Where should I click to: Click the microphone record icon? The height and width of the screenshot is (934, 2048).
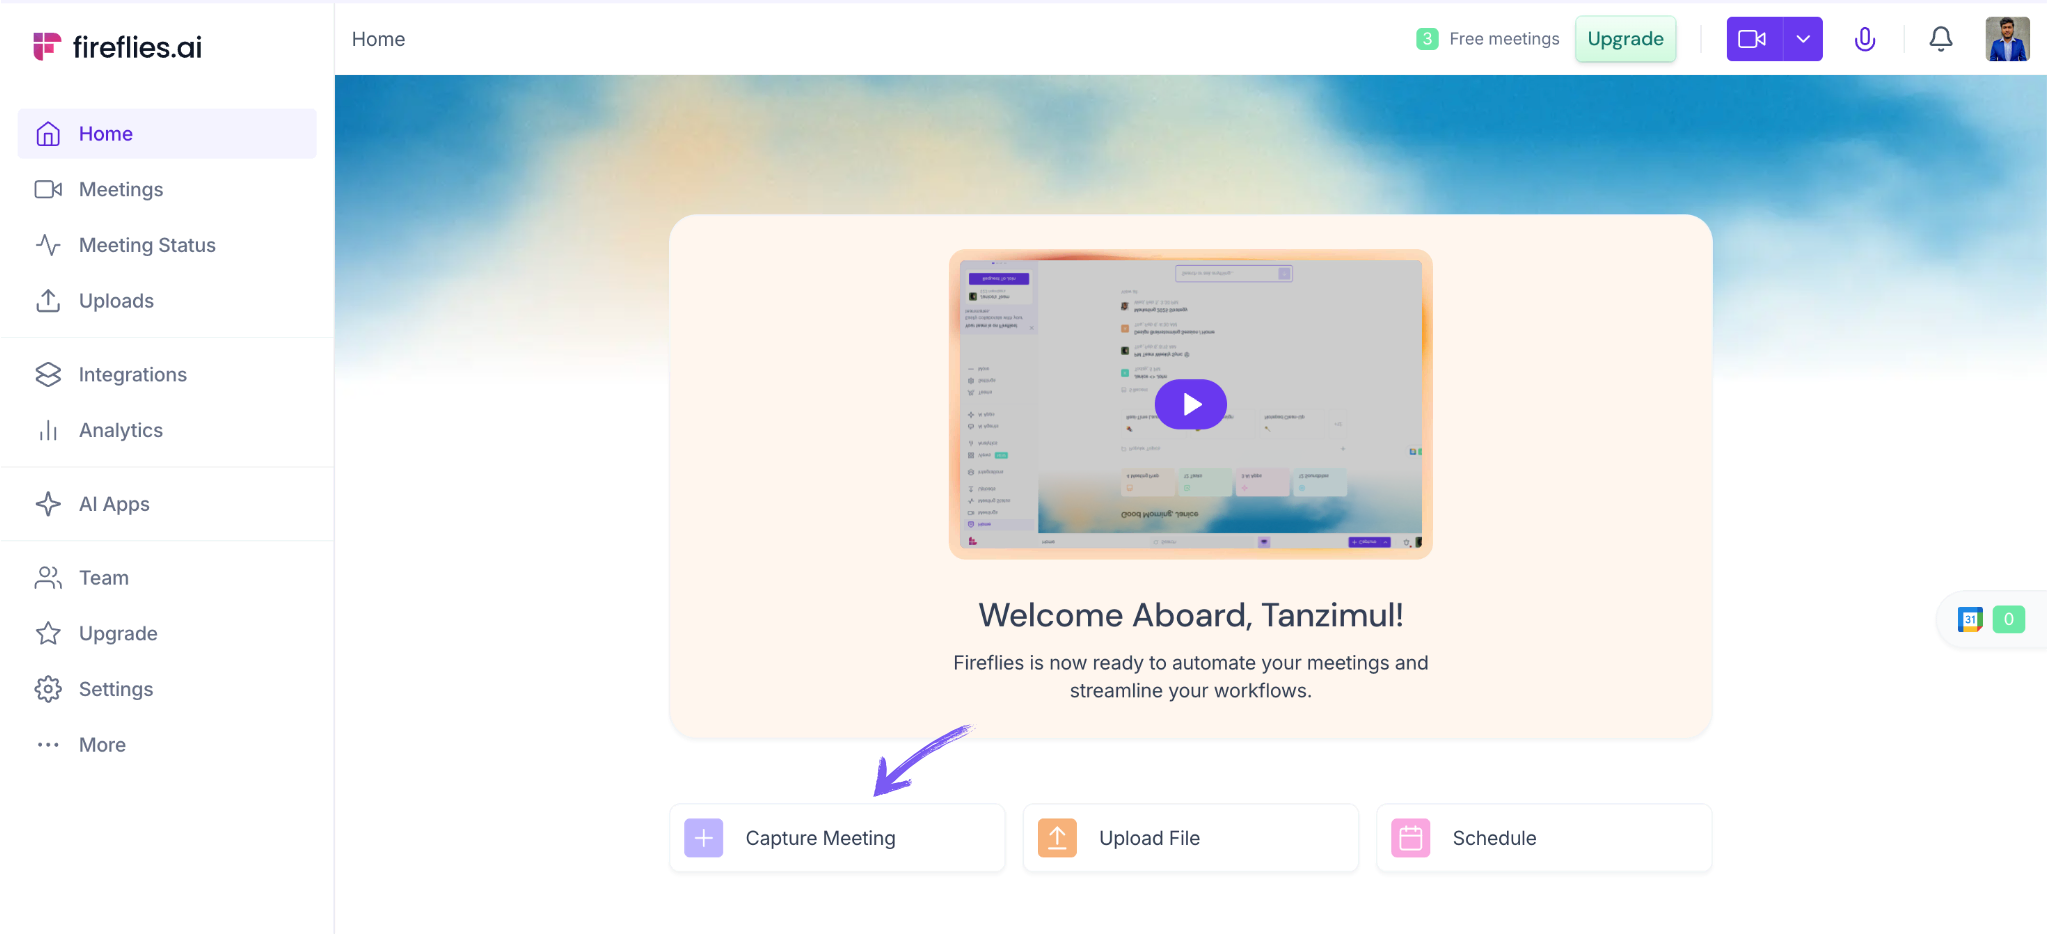pyautogui.click(x=1864, y=39)
